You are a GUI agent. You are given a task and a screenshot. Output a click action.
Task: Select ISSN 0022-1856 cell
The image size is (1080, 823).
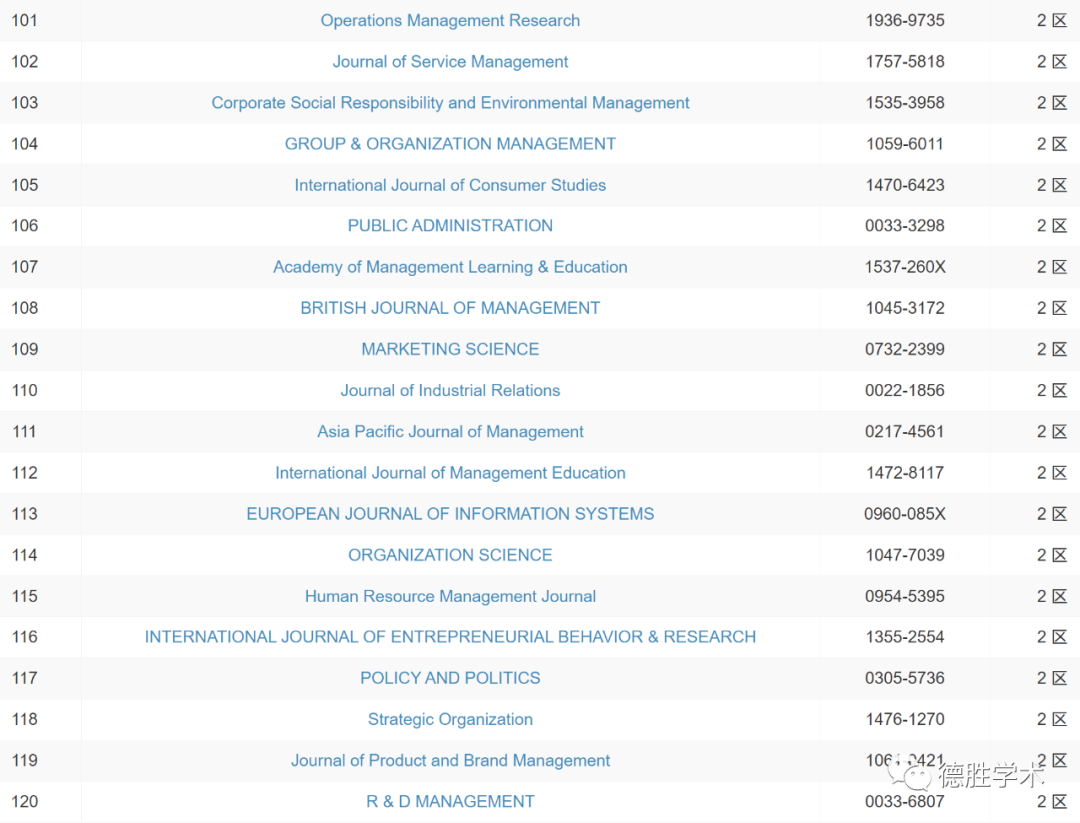(x=904, y=390)
